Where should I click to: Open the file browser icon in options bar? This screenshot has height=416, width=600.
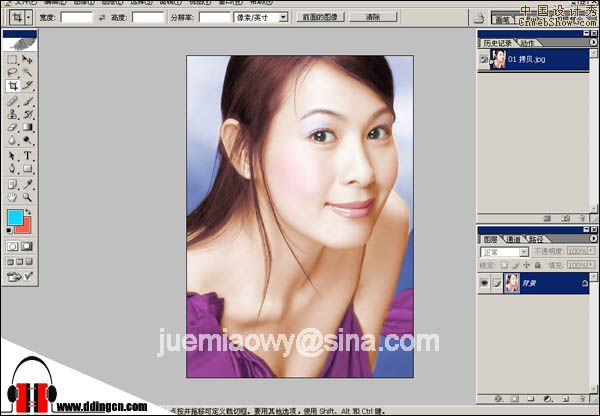point(479,18)
